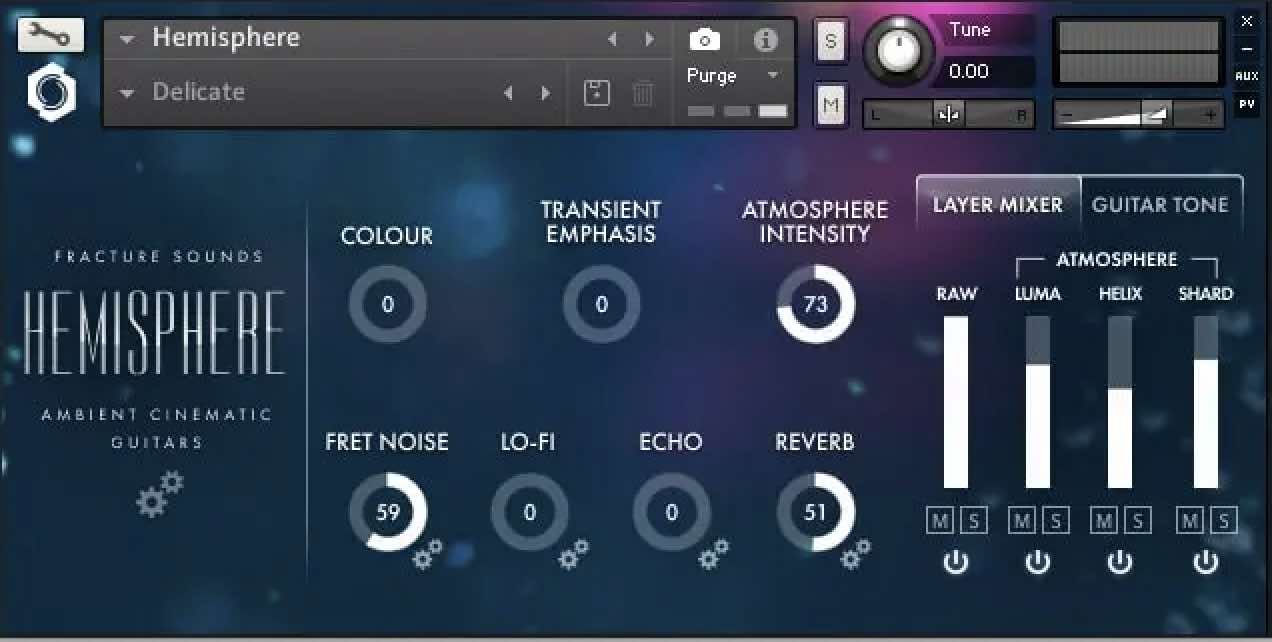Toggle SHARD layer power icon
The height and width of the screenshot is (642, 1272).
click(1206, 562)
